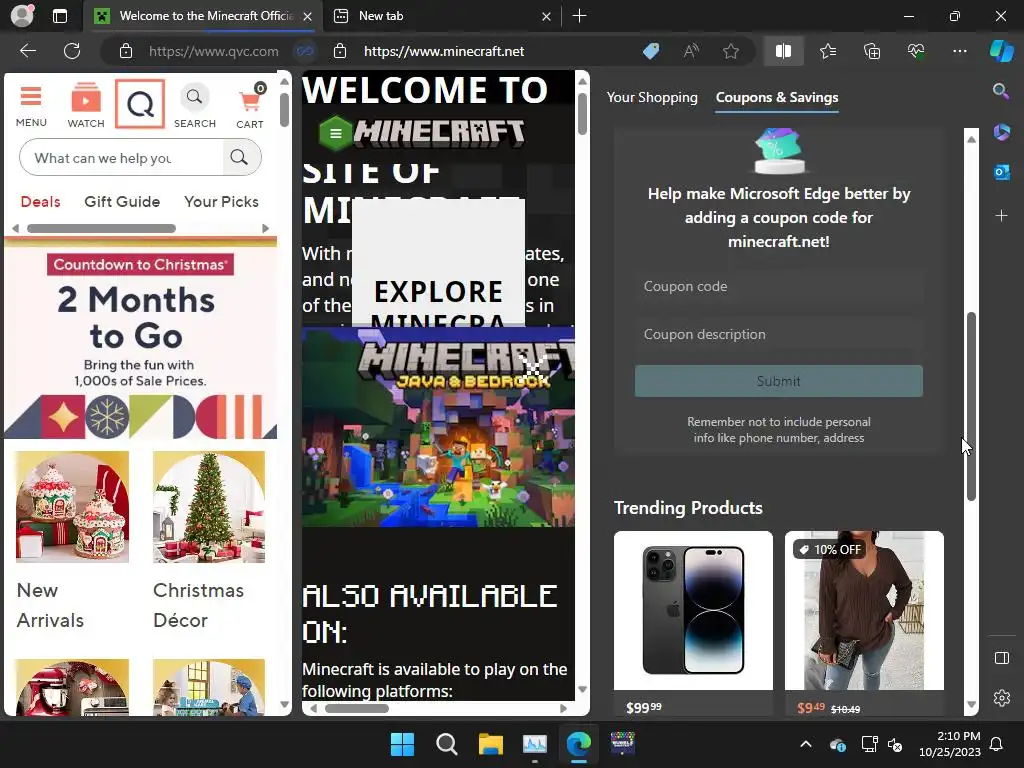Submit the coupon code

point(778,381)
